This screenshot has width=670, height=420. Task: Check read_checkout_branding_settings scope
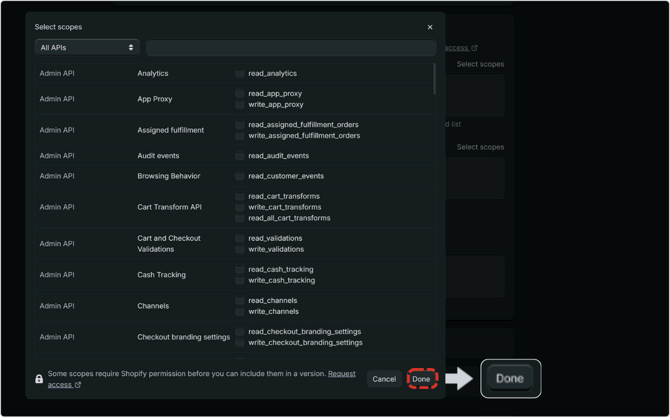click(x=240, y=331)
